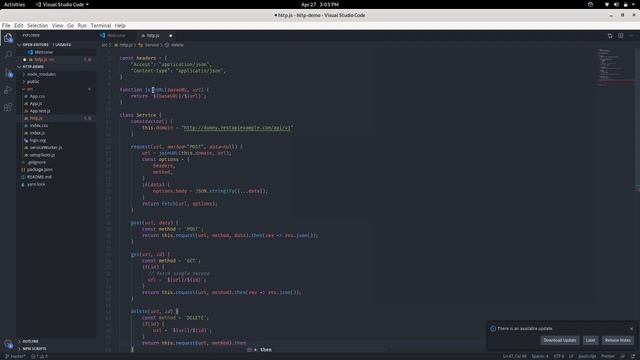Click the split editor right icon
The width and height of the screenshot is (640, 360).
click(620, 36)
